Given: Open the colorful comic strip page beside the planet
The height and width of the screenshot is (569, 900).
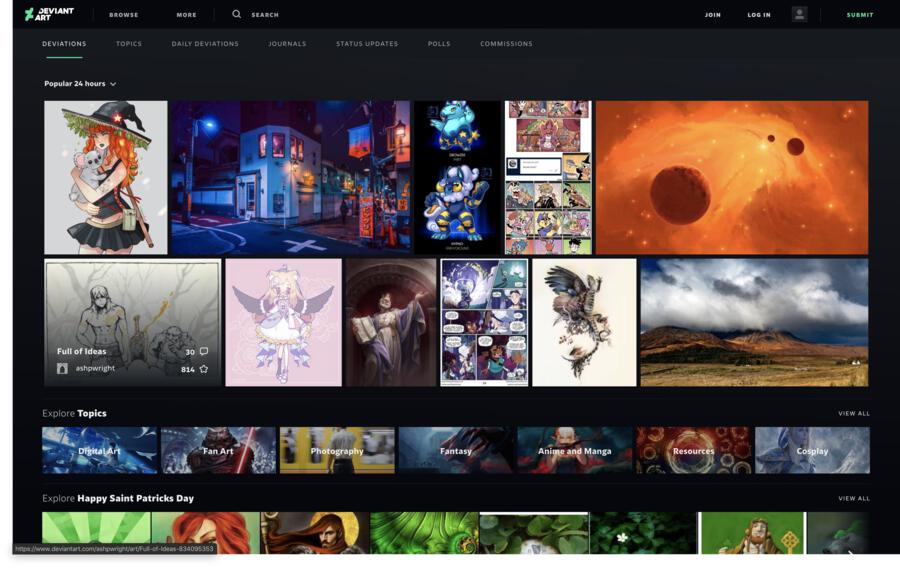Looking at the screenshot, I should coord(548,177).
